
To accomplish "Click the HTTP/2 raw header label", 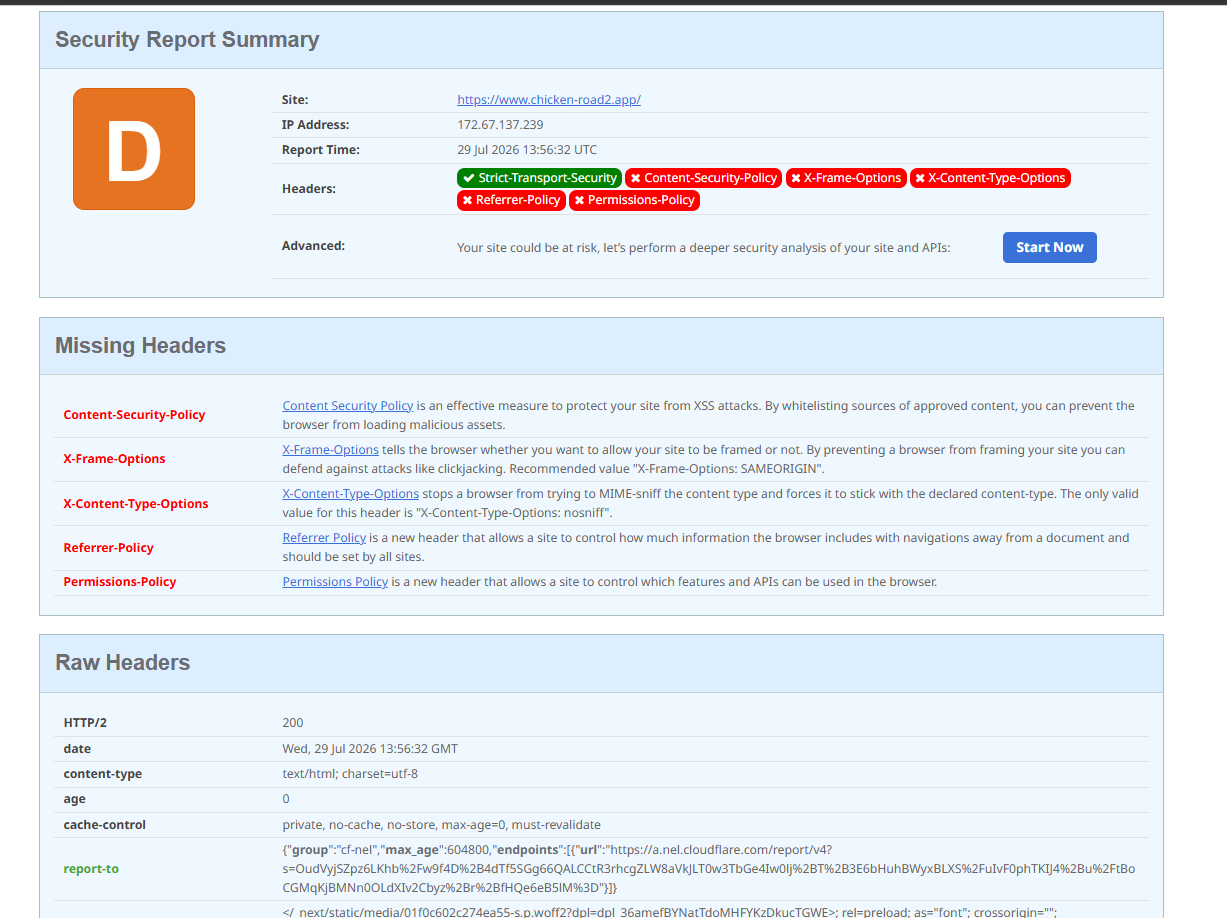I will tap(85, 723).
